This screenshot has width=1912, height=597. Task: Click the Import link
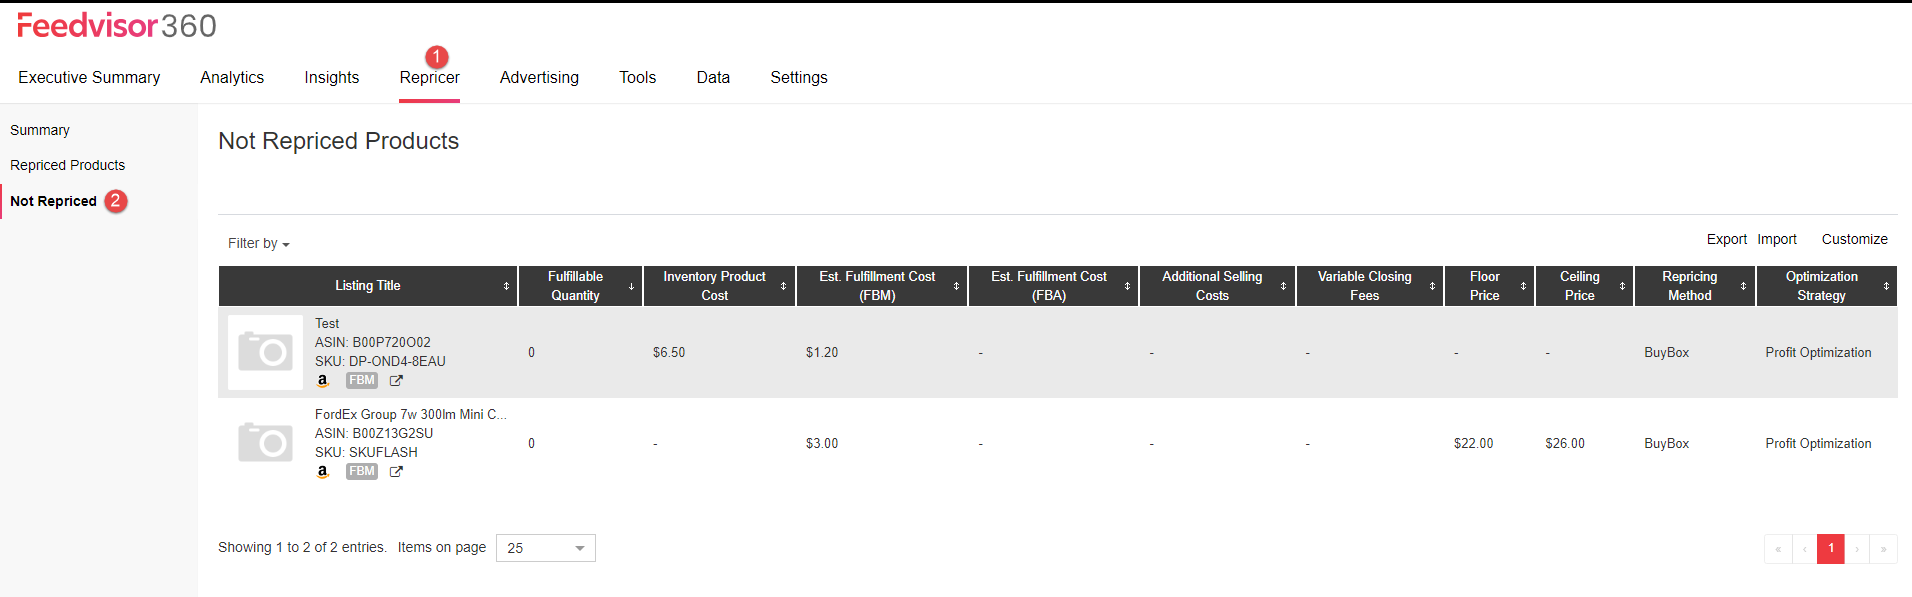click(x=1777, y=239)
